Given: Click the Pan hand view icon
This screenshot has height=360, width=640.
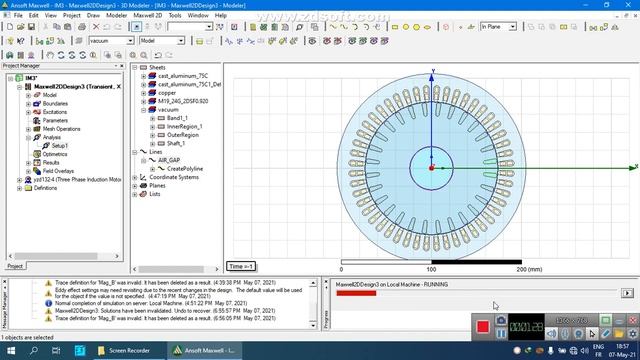Looking at the screenshot, I should (50, 55).
